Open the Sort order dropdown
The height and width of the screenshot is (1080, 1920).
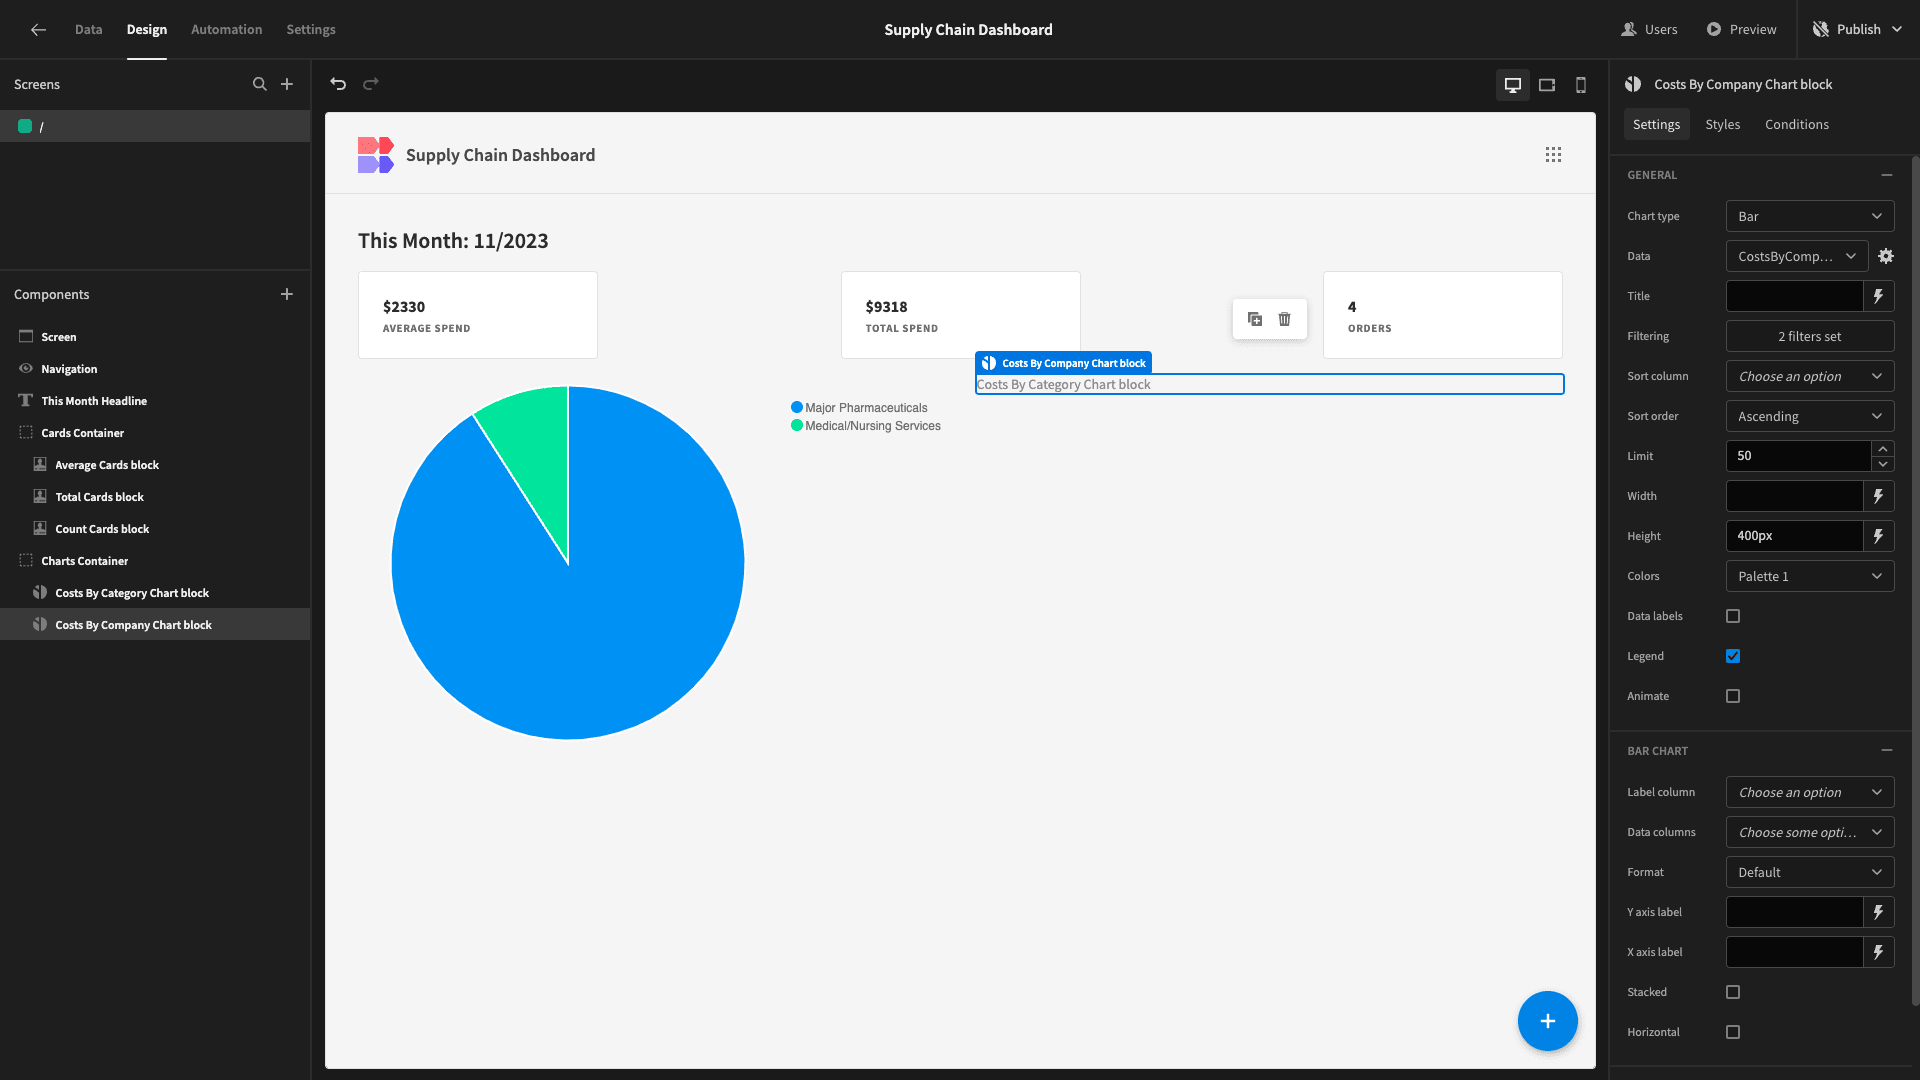1810,416
